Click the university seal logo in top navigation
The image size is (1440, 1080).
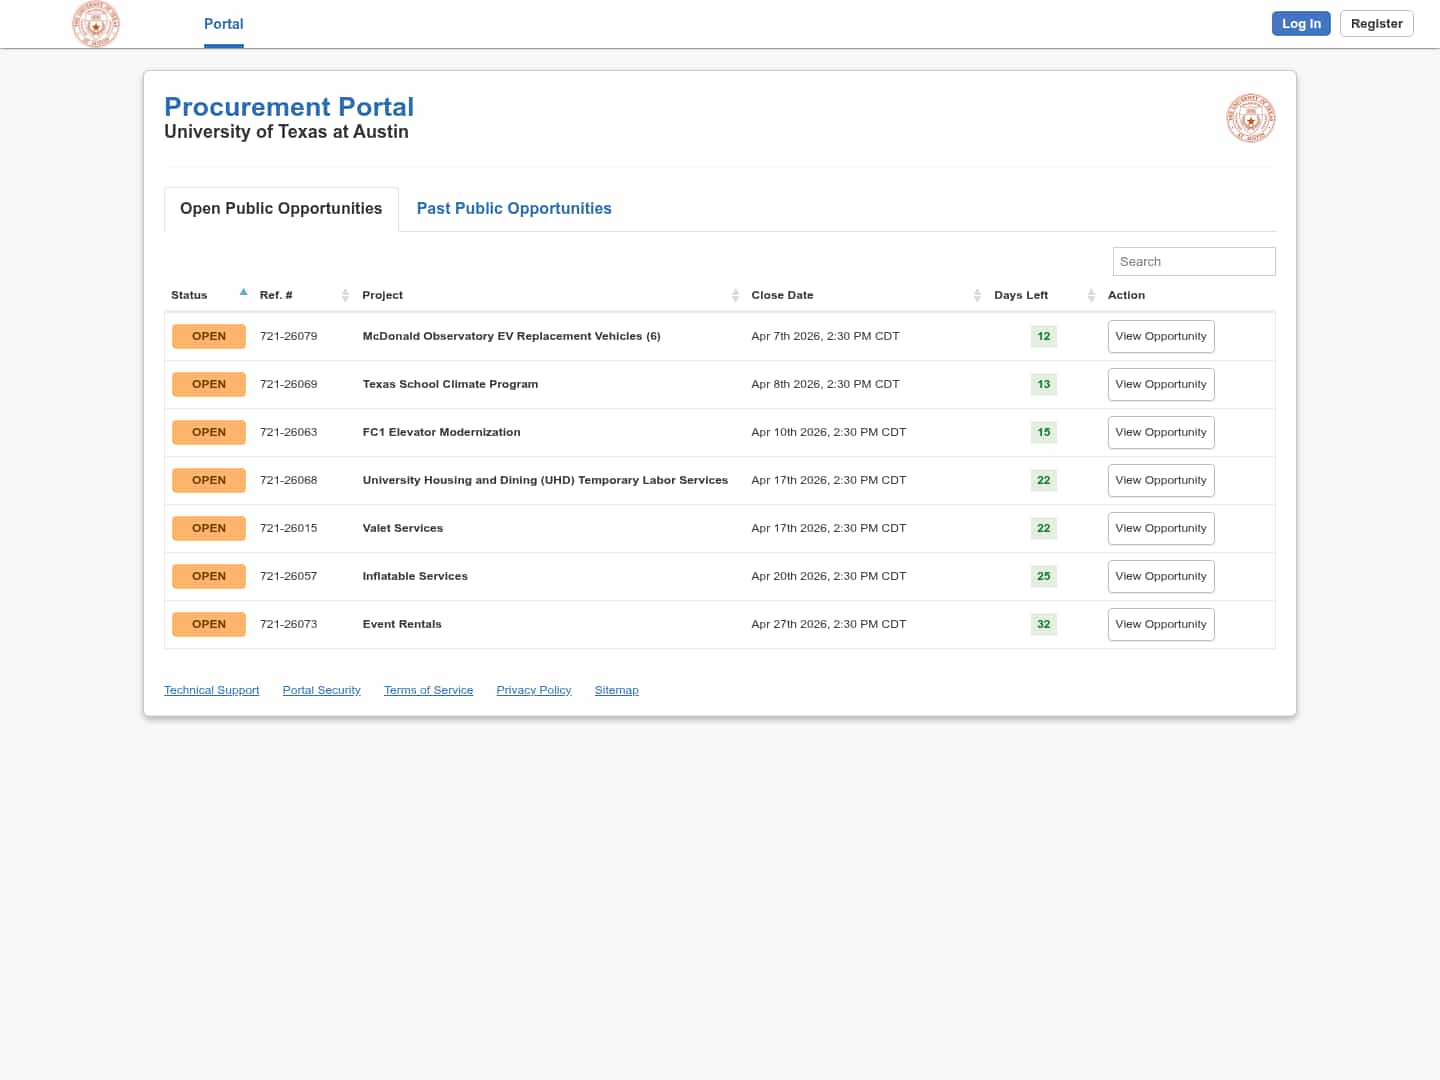coord(96,24)
